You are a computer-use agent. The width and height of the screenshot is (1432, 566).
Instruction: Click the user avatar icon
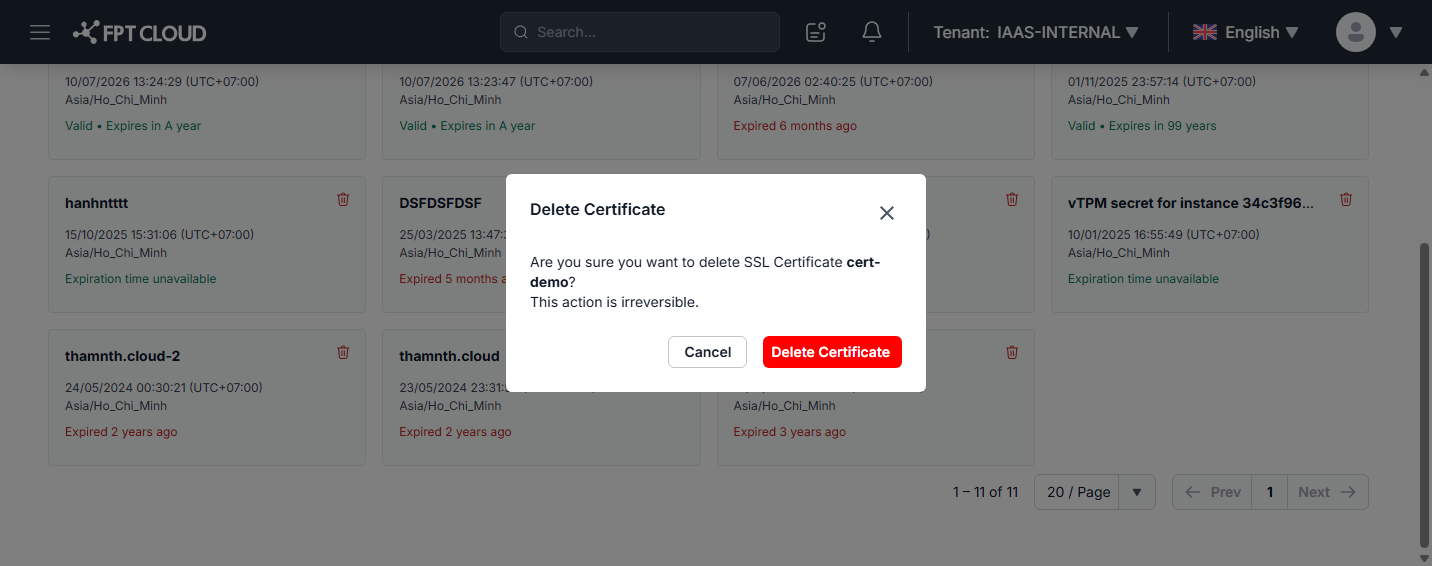point(1356,32)
